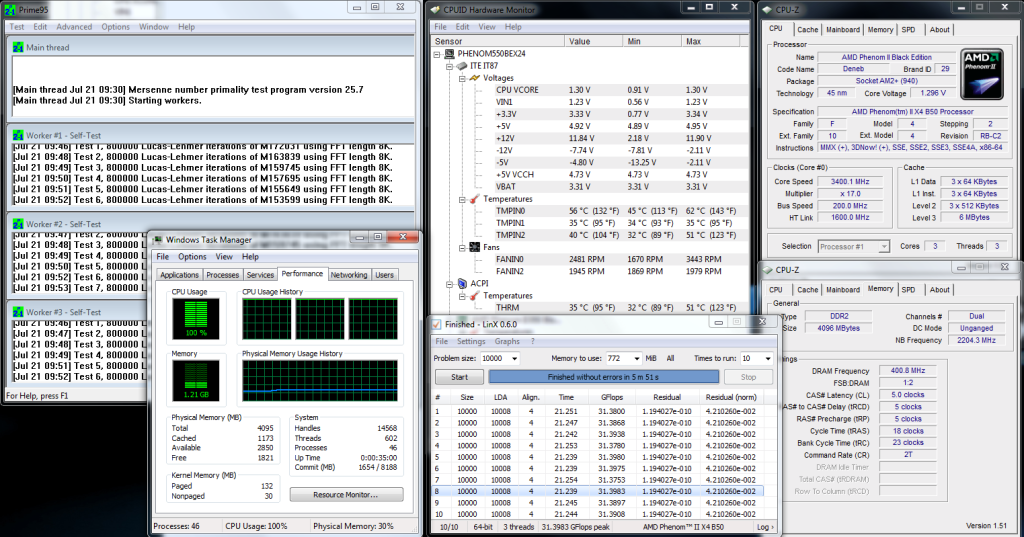The height and width of the screenshot is (537, 1024).
Task: Click the Temperatures icon under ACPI
Action: pos(475,295)
